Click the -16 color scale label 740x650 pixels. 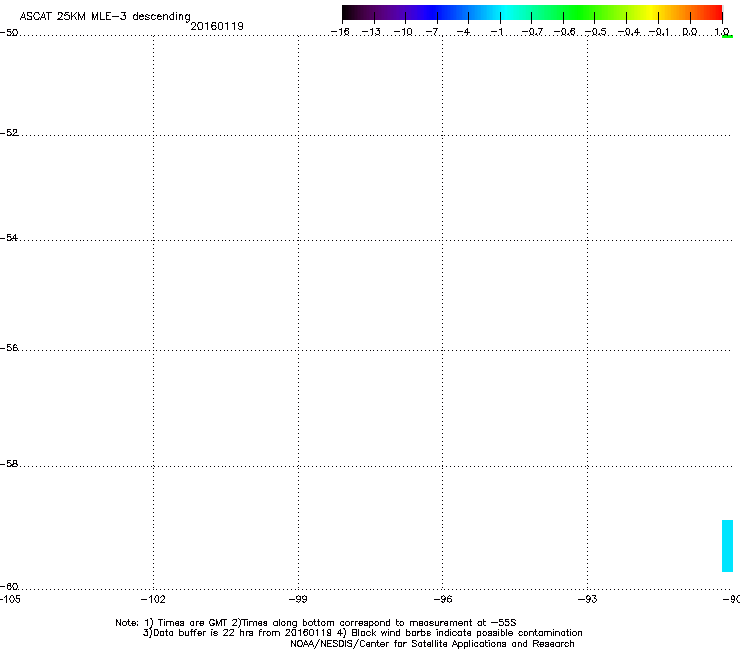click(x=340, y=32)
